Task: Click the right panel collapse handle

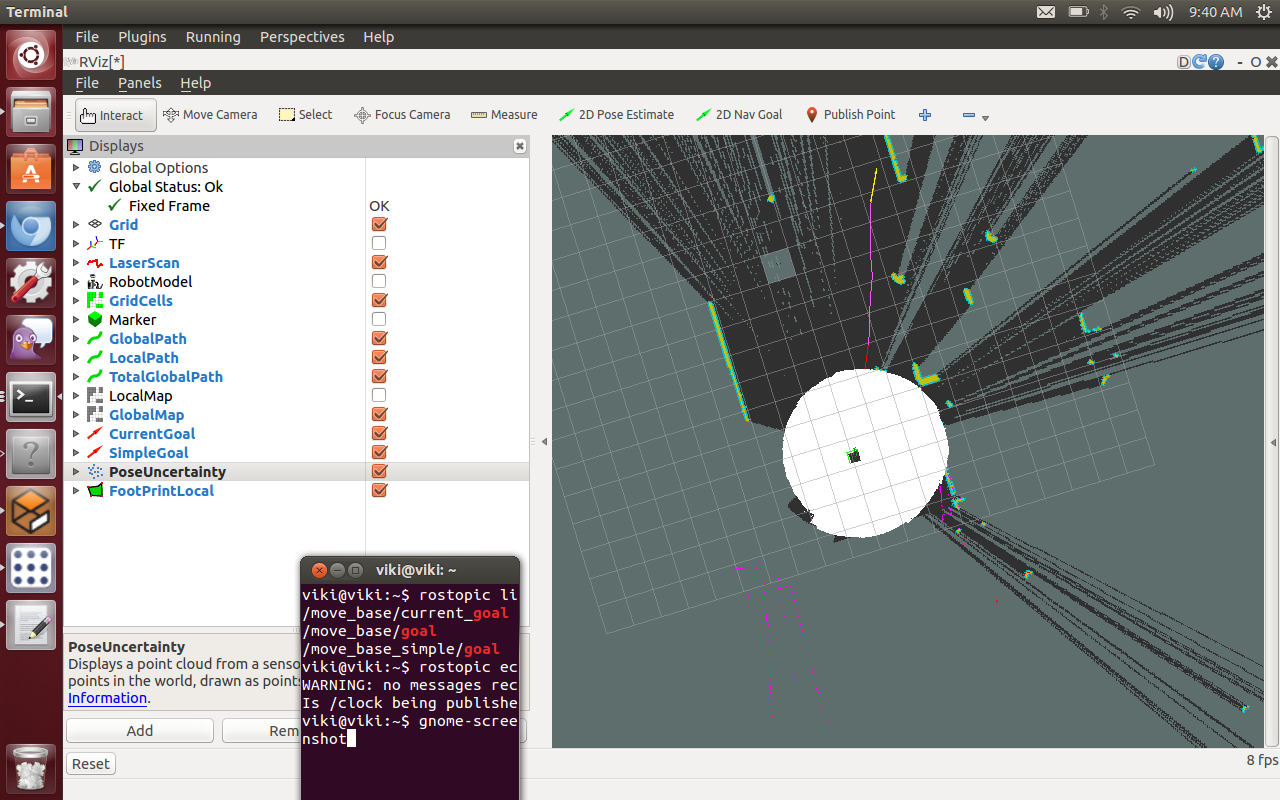Action: (x=1273, y=441)
